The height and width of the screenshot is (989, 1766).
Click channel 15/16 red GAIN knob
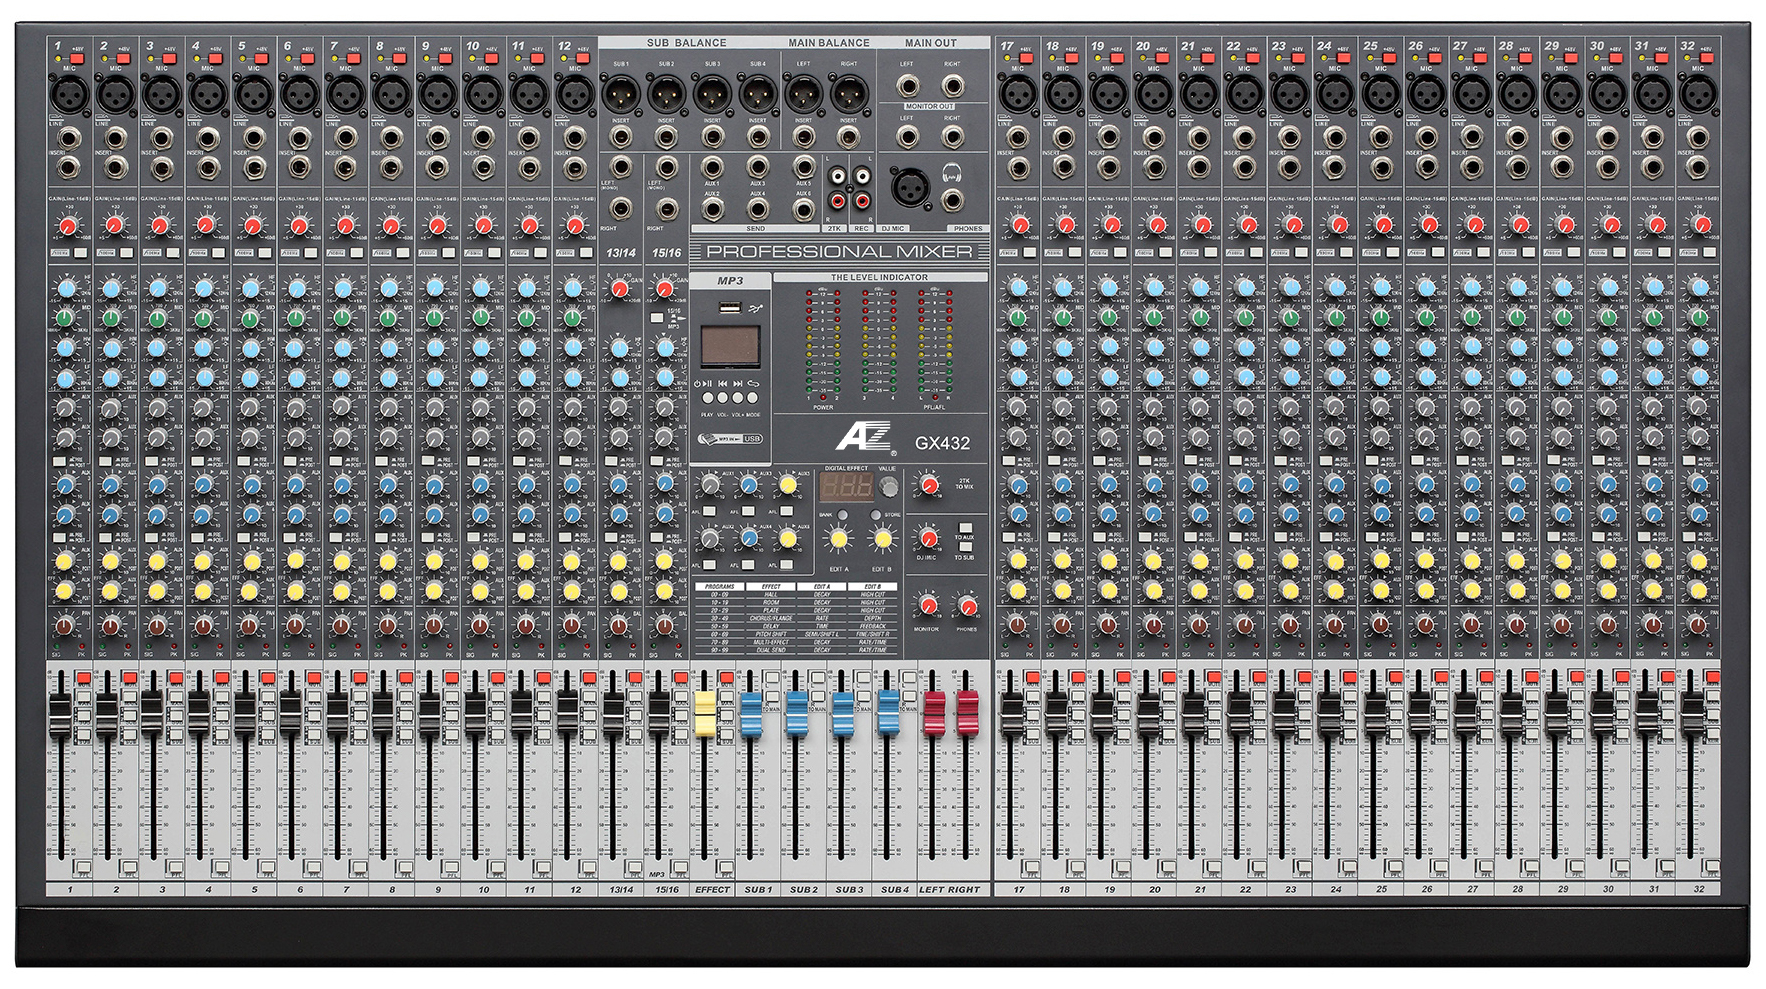(664, 290)
